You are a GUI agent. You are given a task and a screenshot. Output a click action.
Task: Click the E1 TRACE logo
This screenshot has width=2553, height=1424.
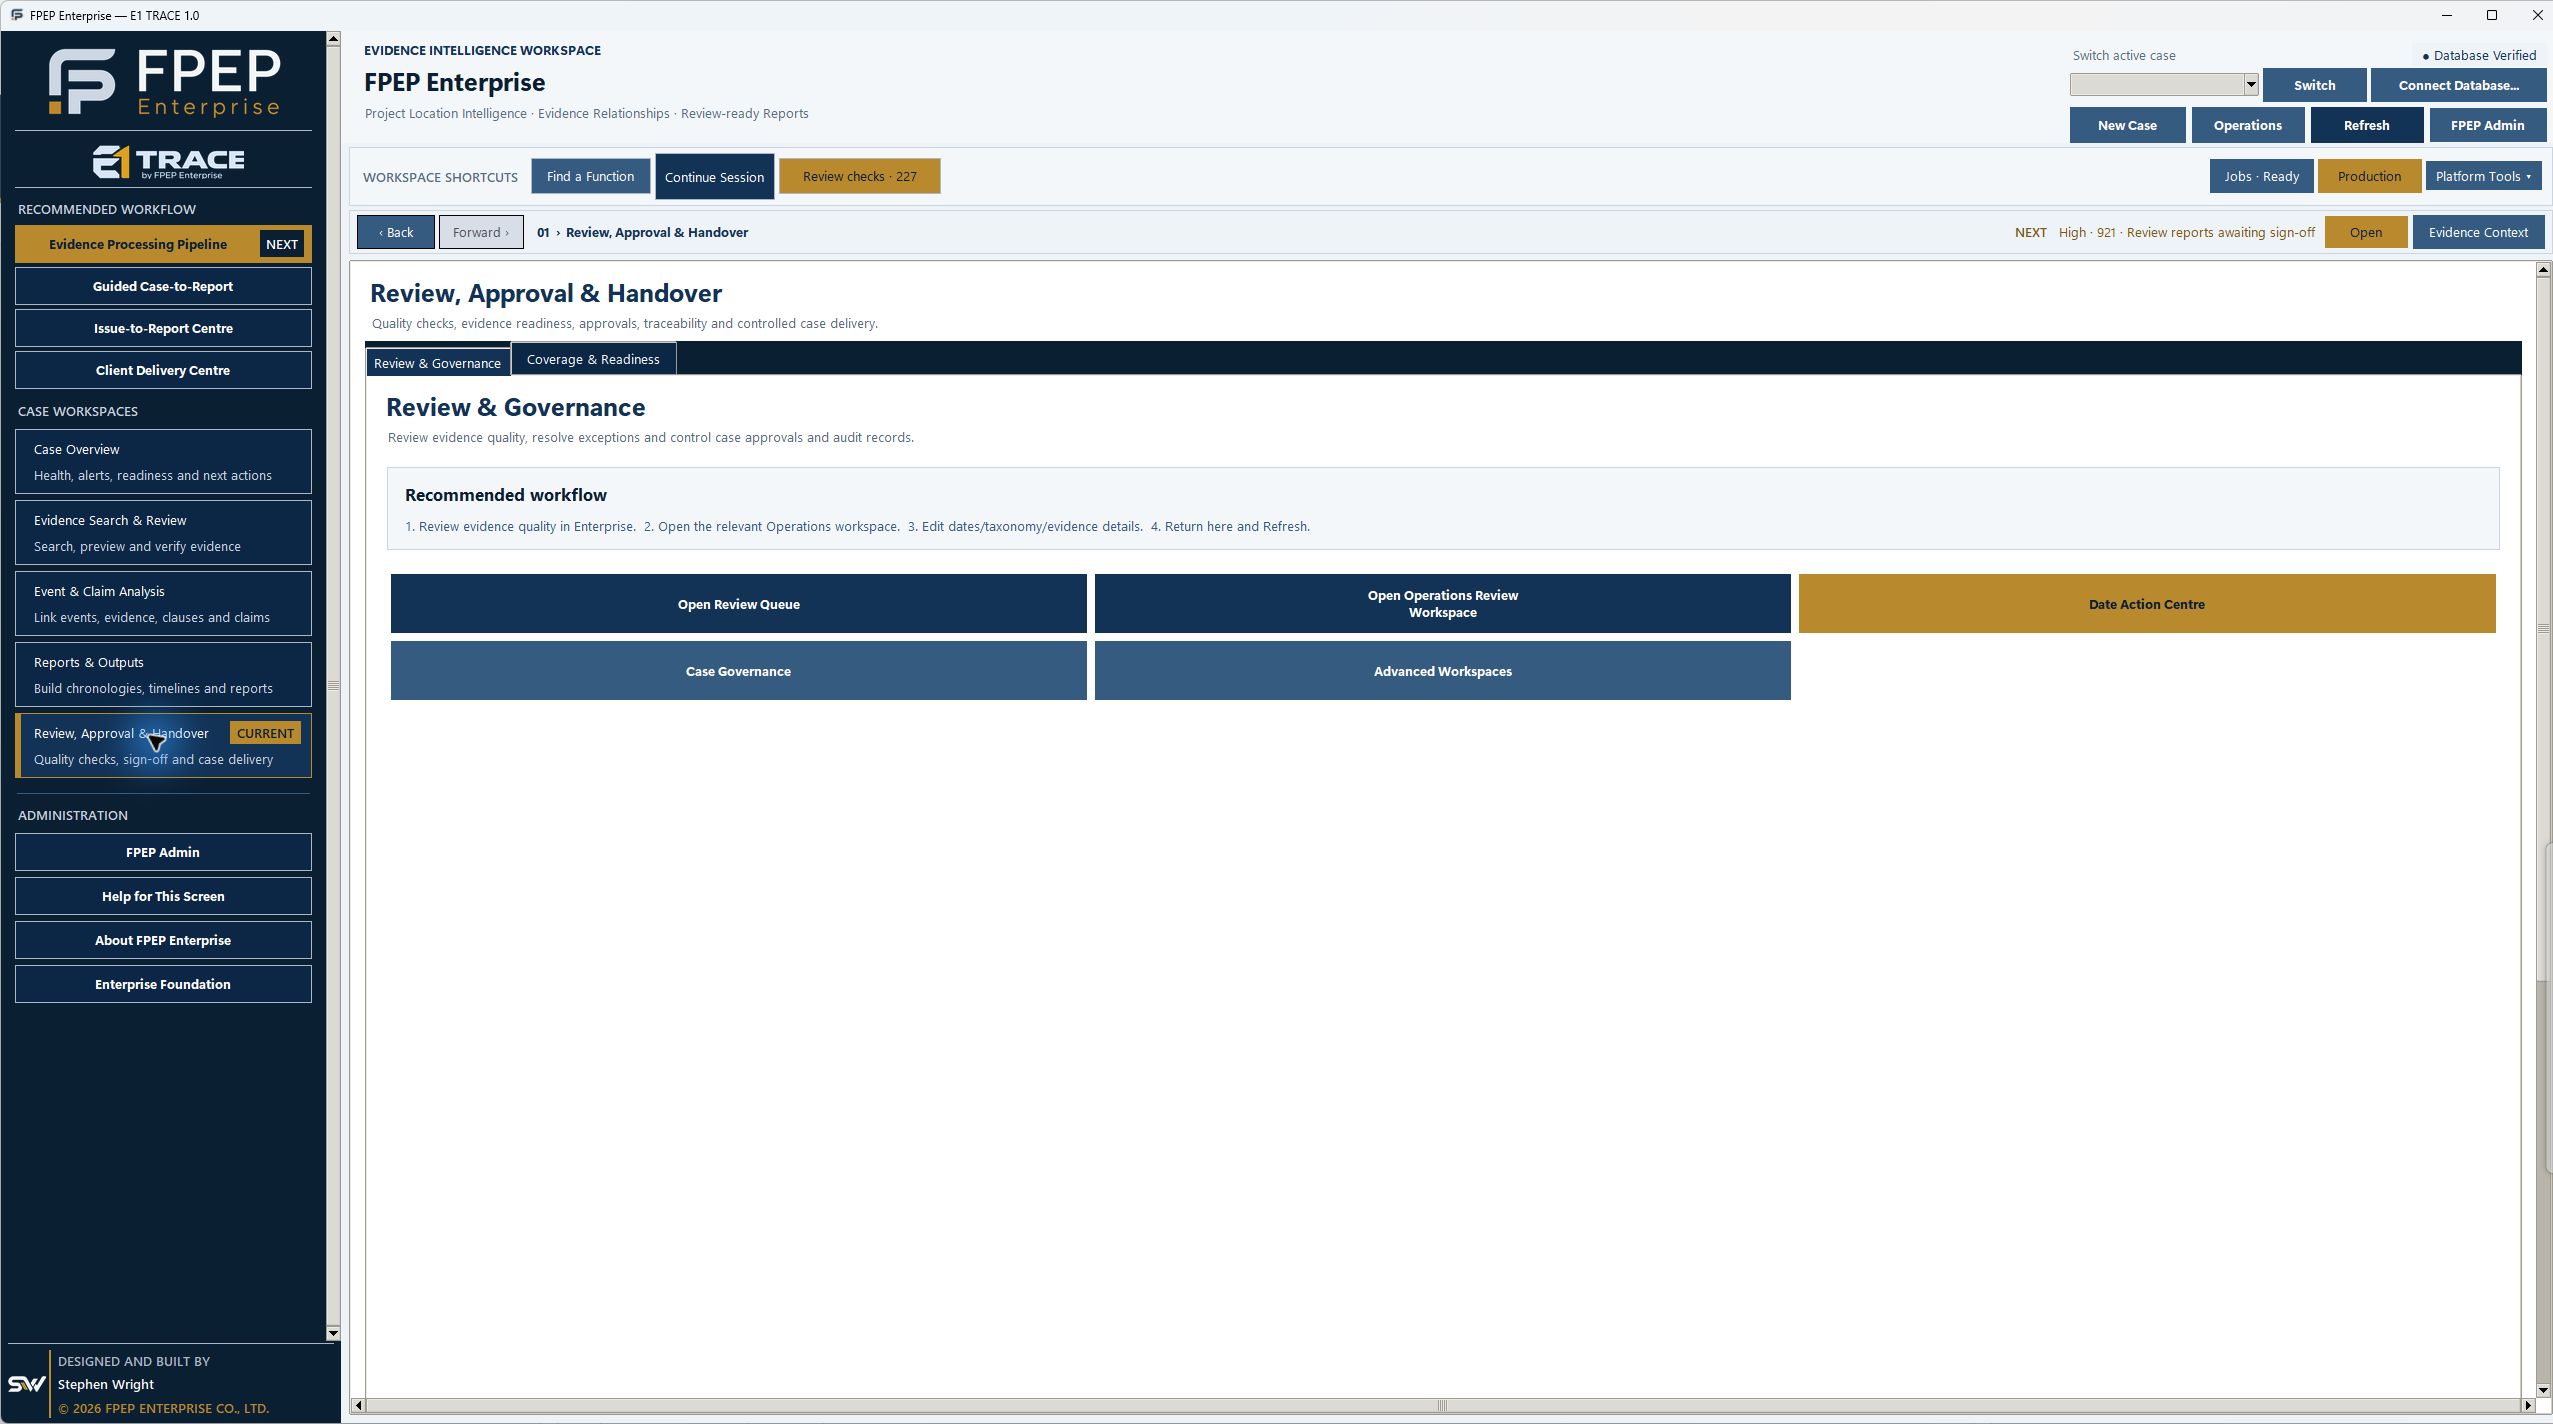point(168,162)
